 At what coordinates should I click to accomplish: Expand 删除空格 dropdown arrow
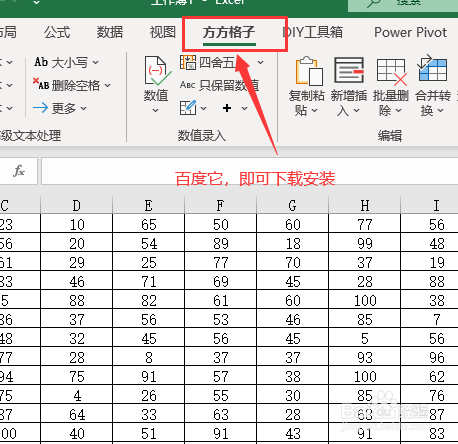(x=107, y=86)
